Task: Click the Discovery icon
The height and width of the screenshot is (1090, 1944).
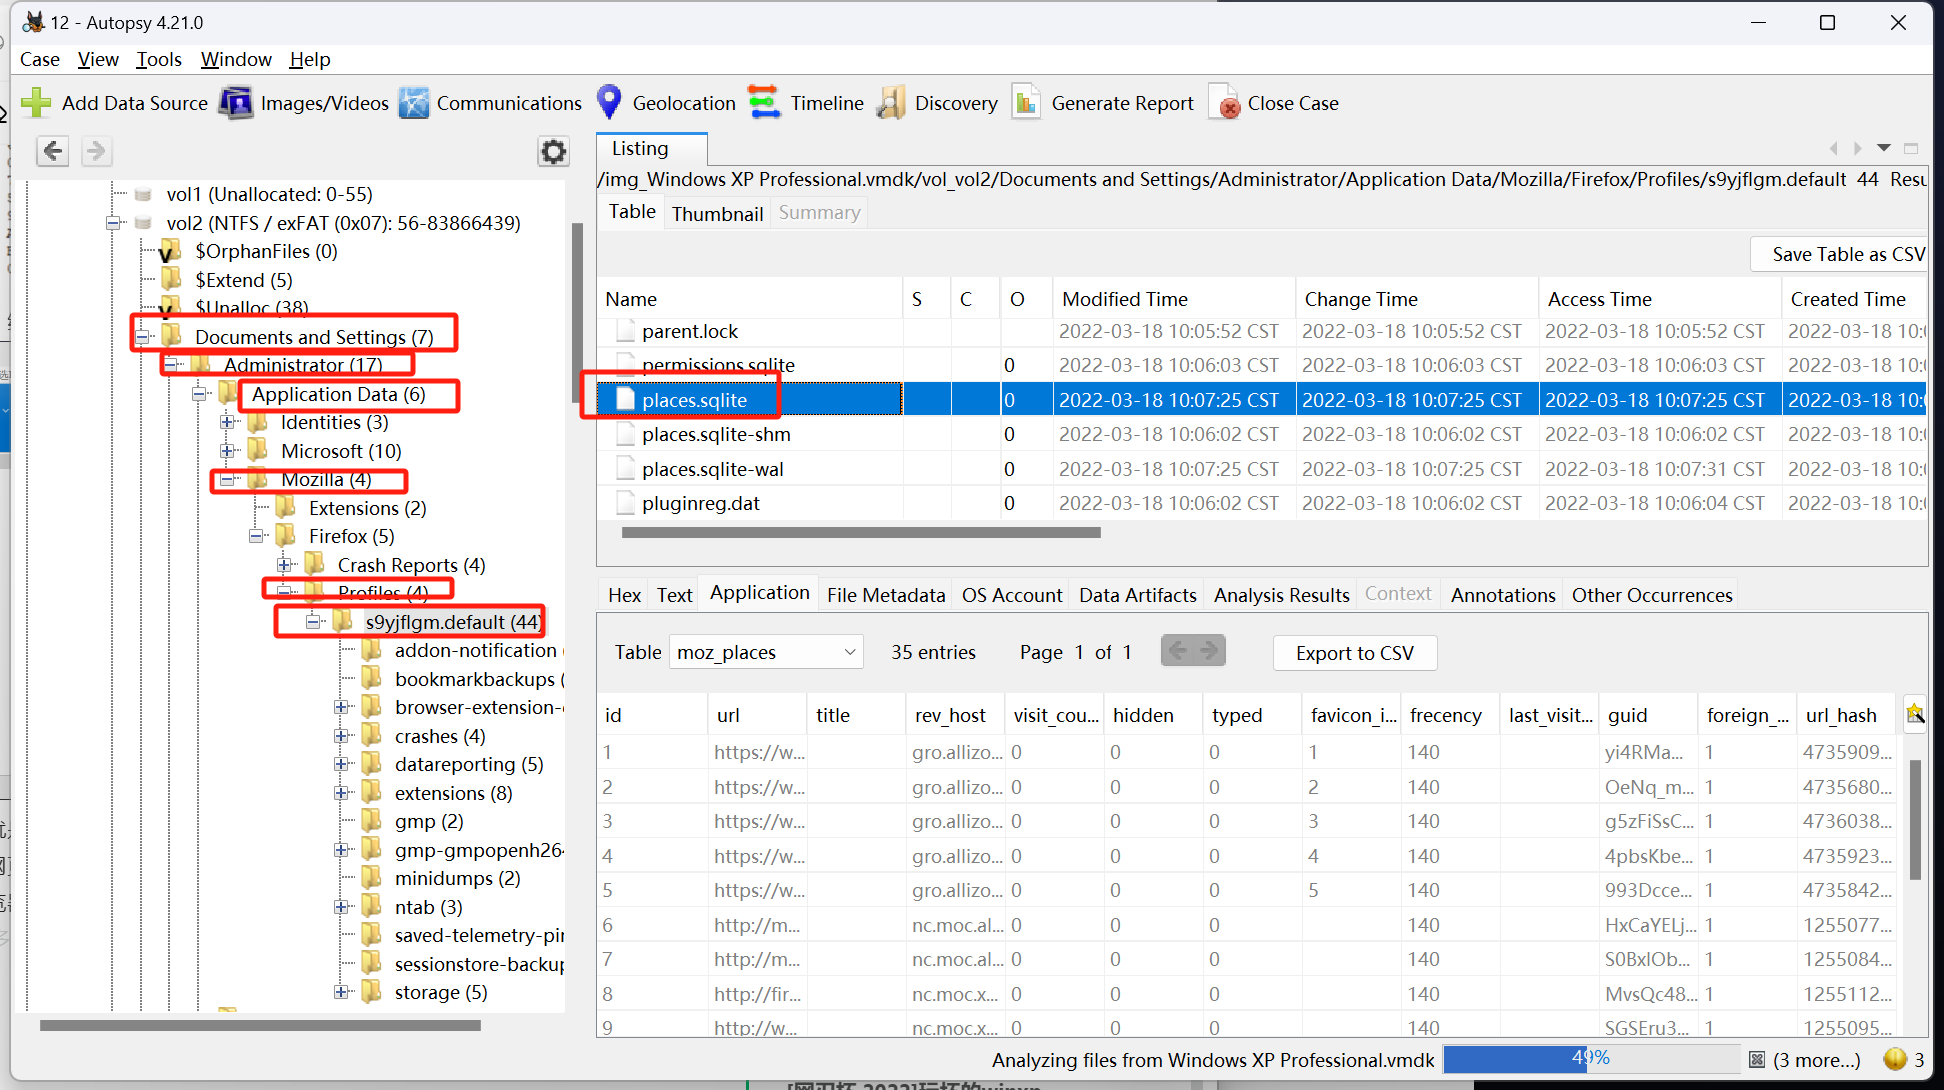Action: (891, 103)
